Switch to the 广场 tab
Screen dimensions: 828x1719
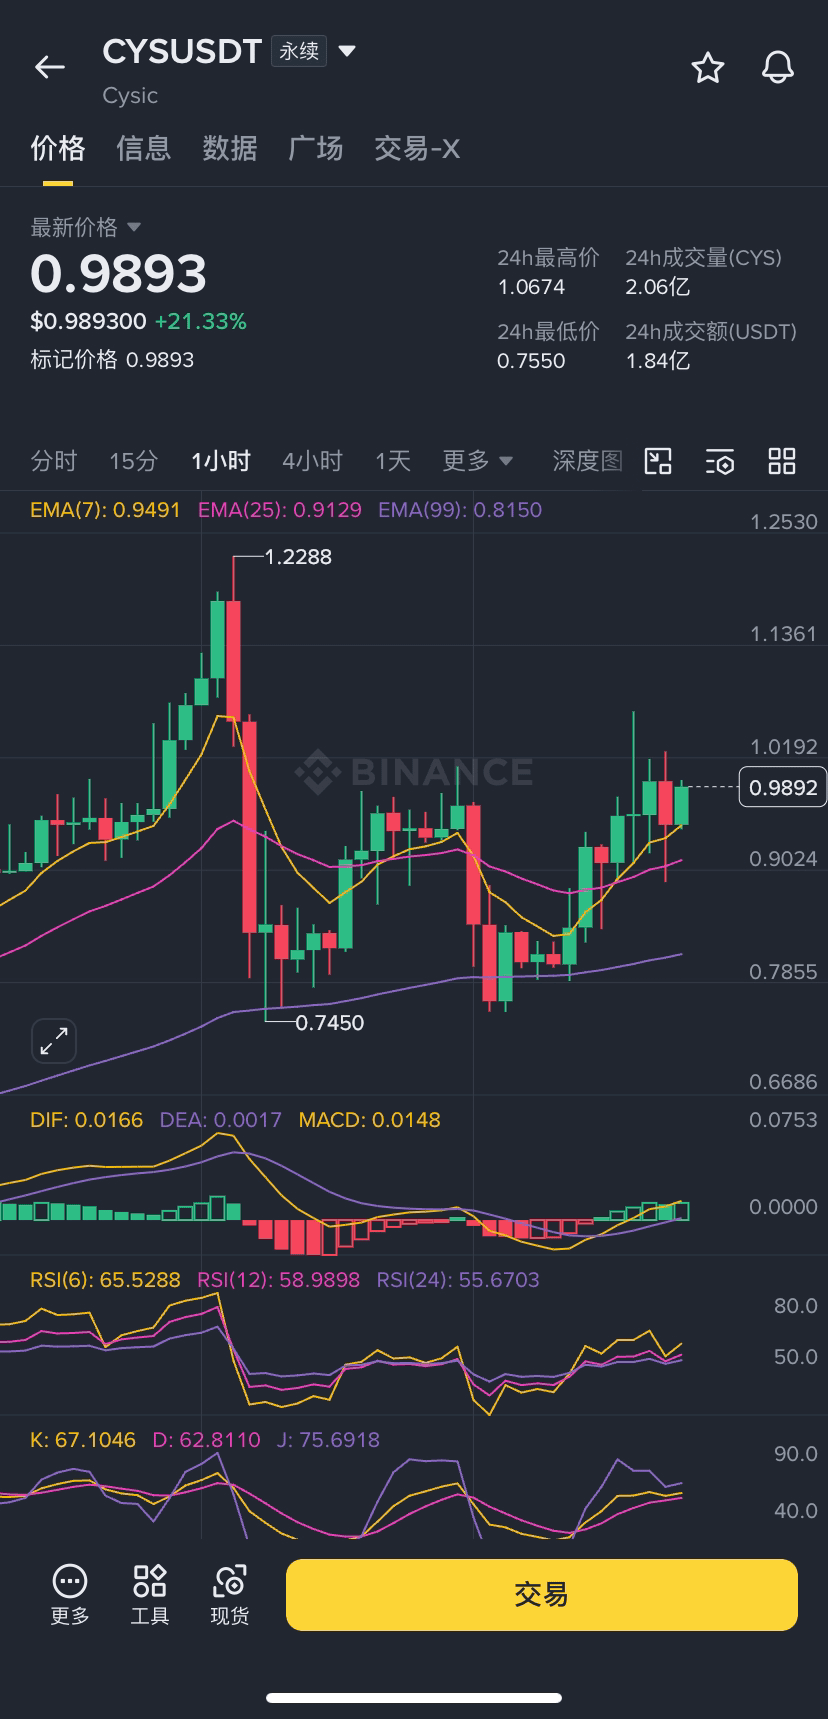tap(316, 149)
